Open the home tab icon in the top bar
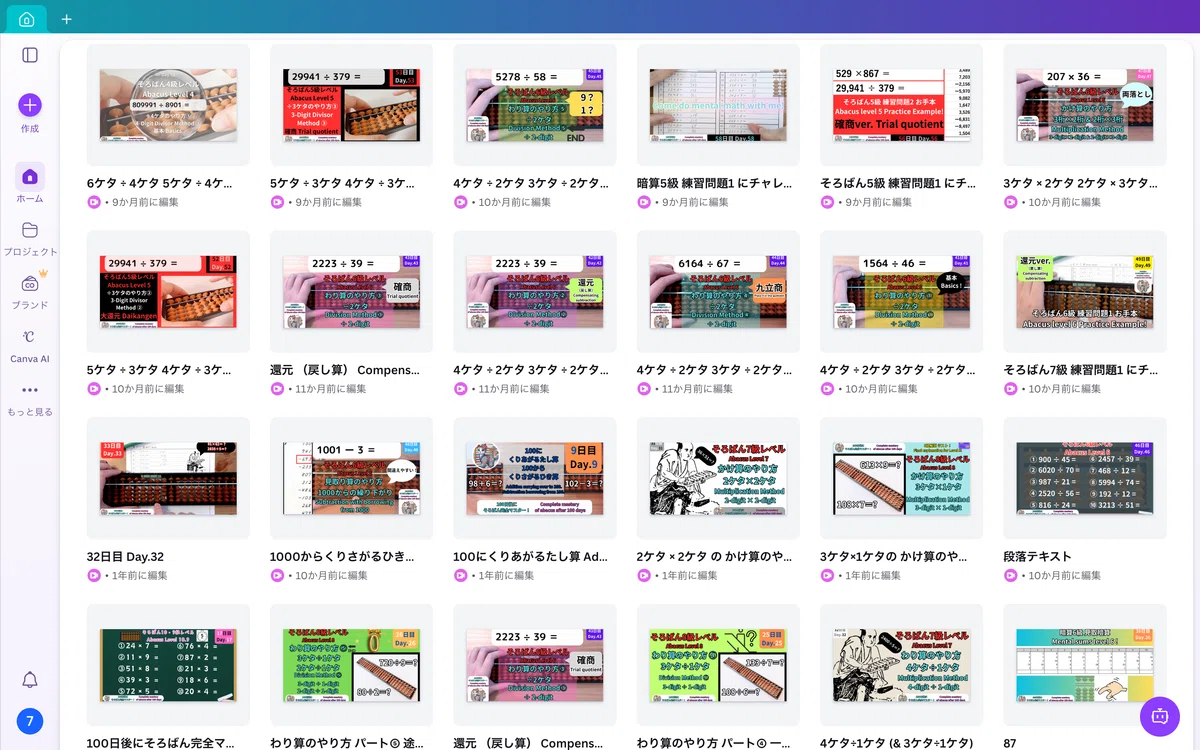The width and height of the screenshot is (1200, 750). 26,19
